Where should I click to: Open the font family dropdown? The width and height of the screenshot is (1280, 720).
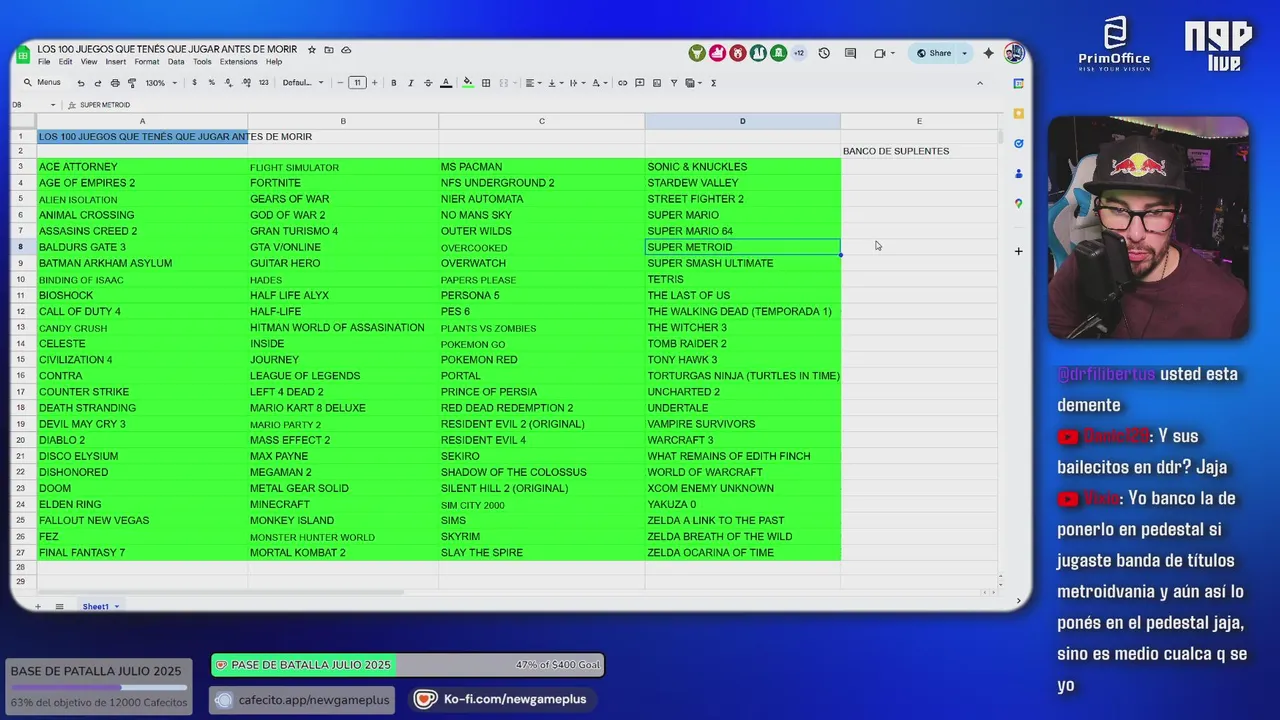pyautogui.click(x=303, y=83)
